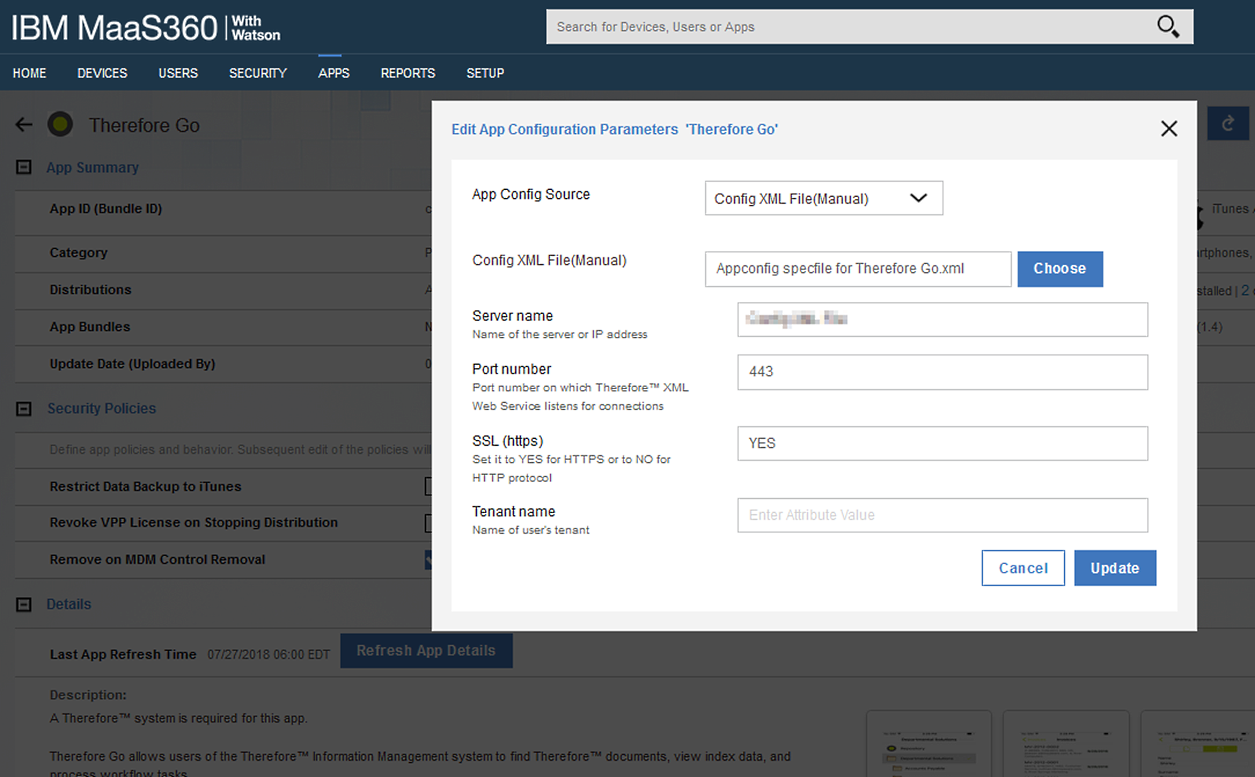The height and width of the screenshot is (777, 1255).
Task: Click the SSL (https) value field
Action: coord(941,443)
